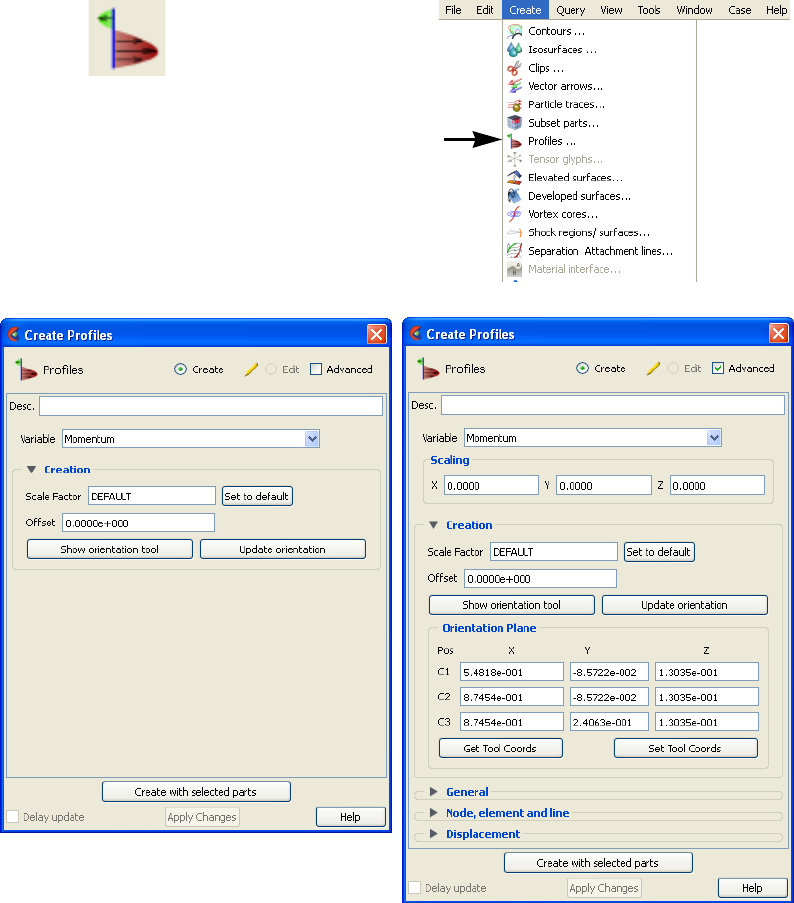
Task: Click the Clips scissors icon
Action: (514, 68)
